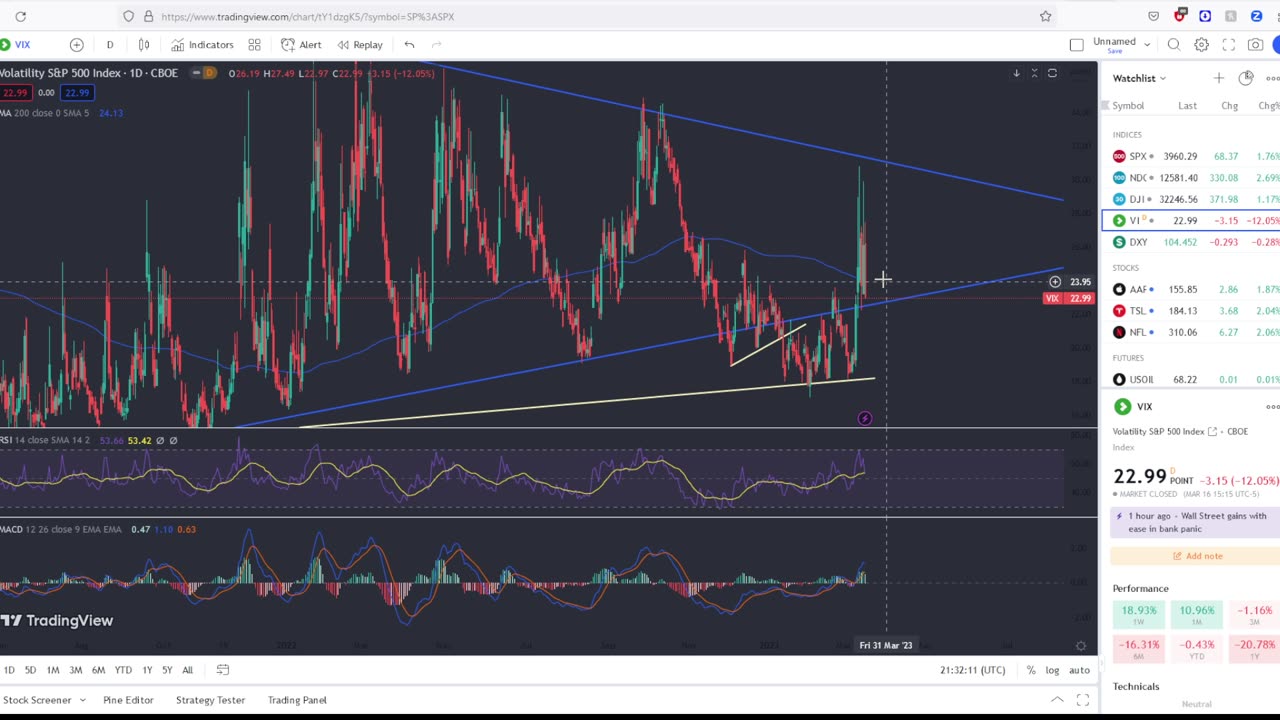Open the go-to-date calendar icon
Image resolution: width=1280 pixels, height=720 pixels.
coord(223,670)
